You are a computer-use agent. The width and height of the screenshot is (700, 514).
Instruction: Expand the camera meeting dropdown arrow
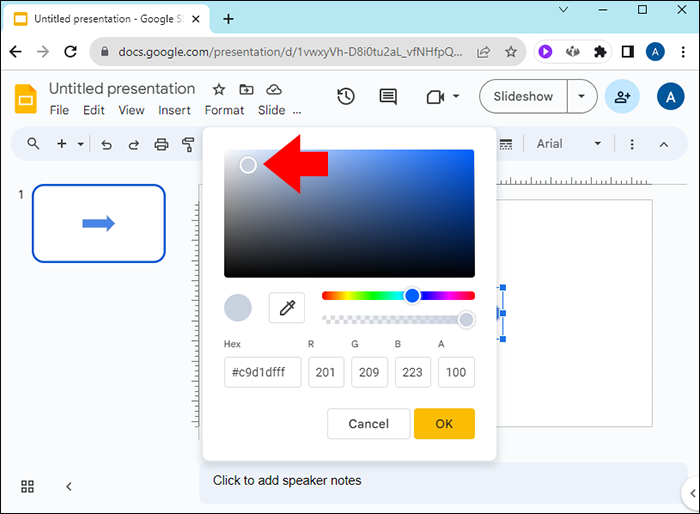(456, 96)
